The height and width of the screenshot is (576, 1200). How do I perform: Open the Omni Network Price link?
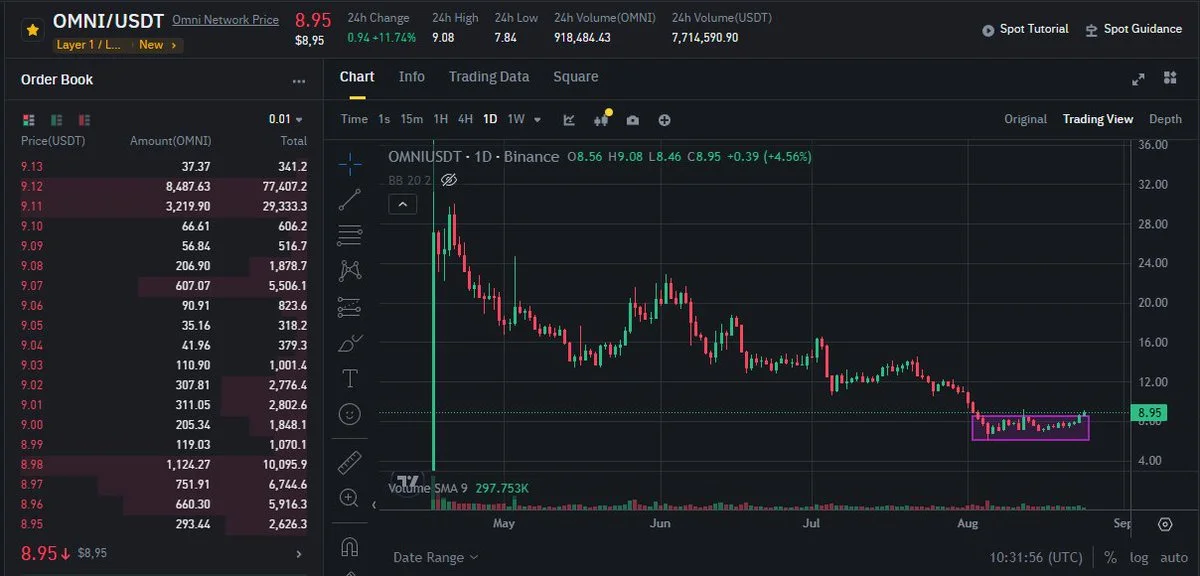click(x=225, y=20)
